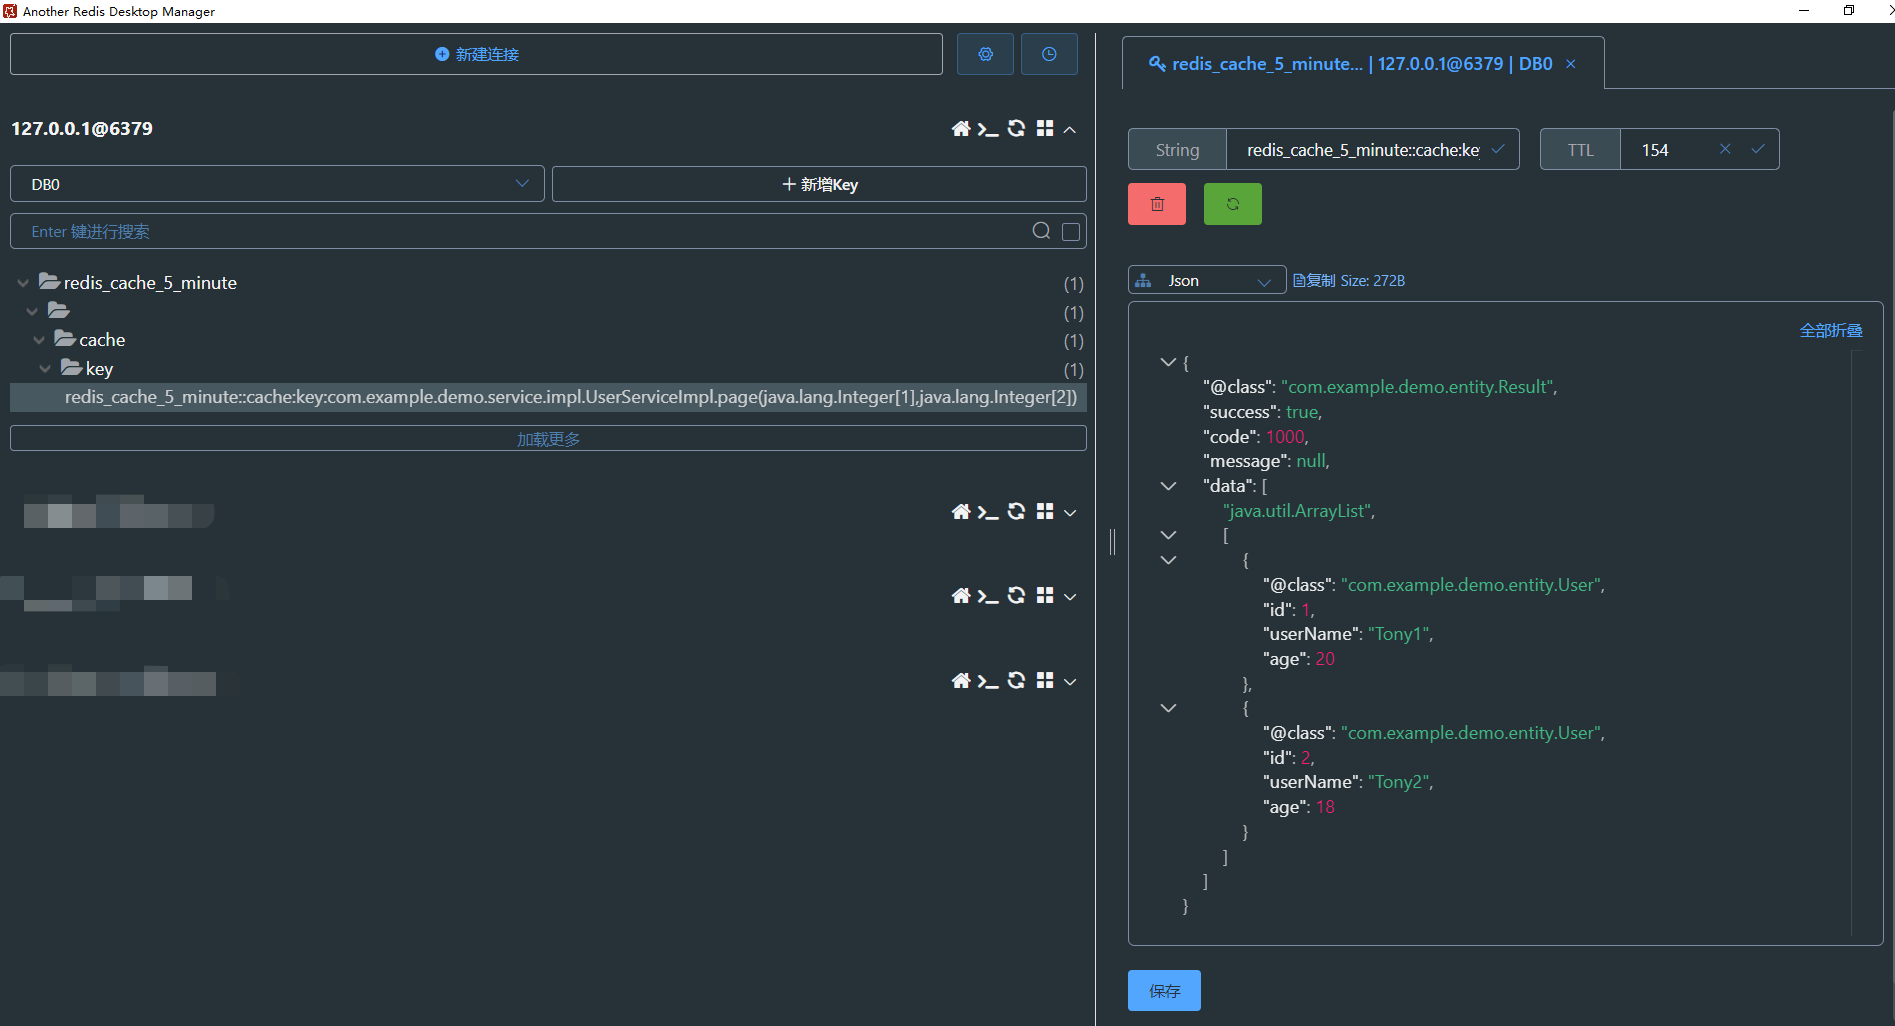Open settings gear button at top
This screenshot has height=1026, width=1895.
click(x=985, y=54)
